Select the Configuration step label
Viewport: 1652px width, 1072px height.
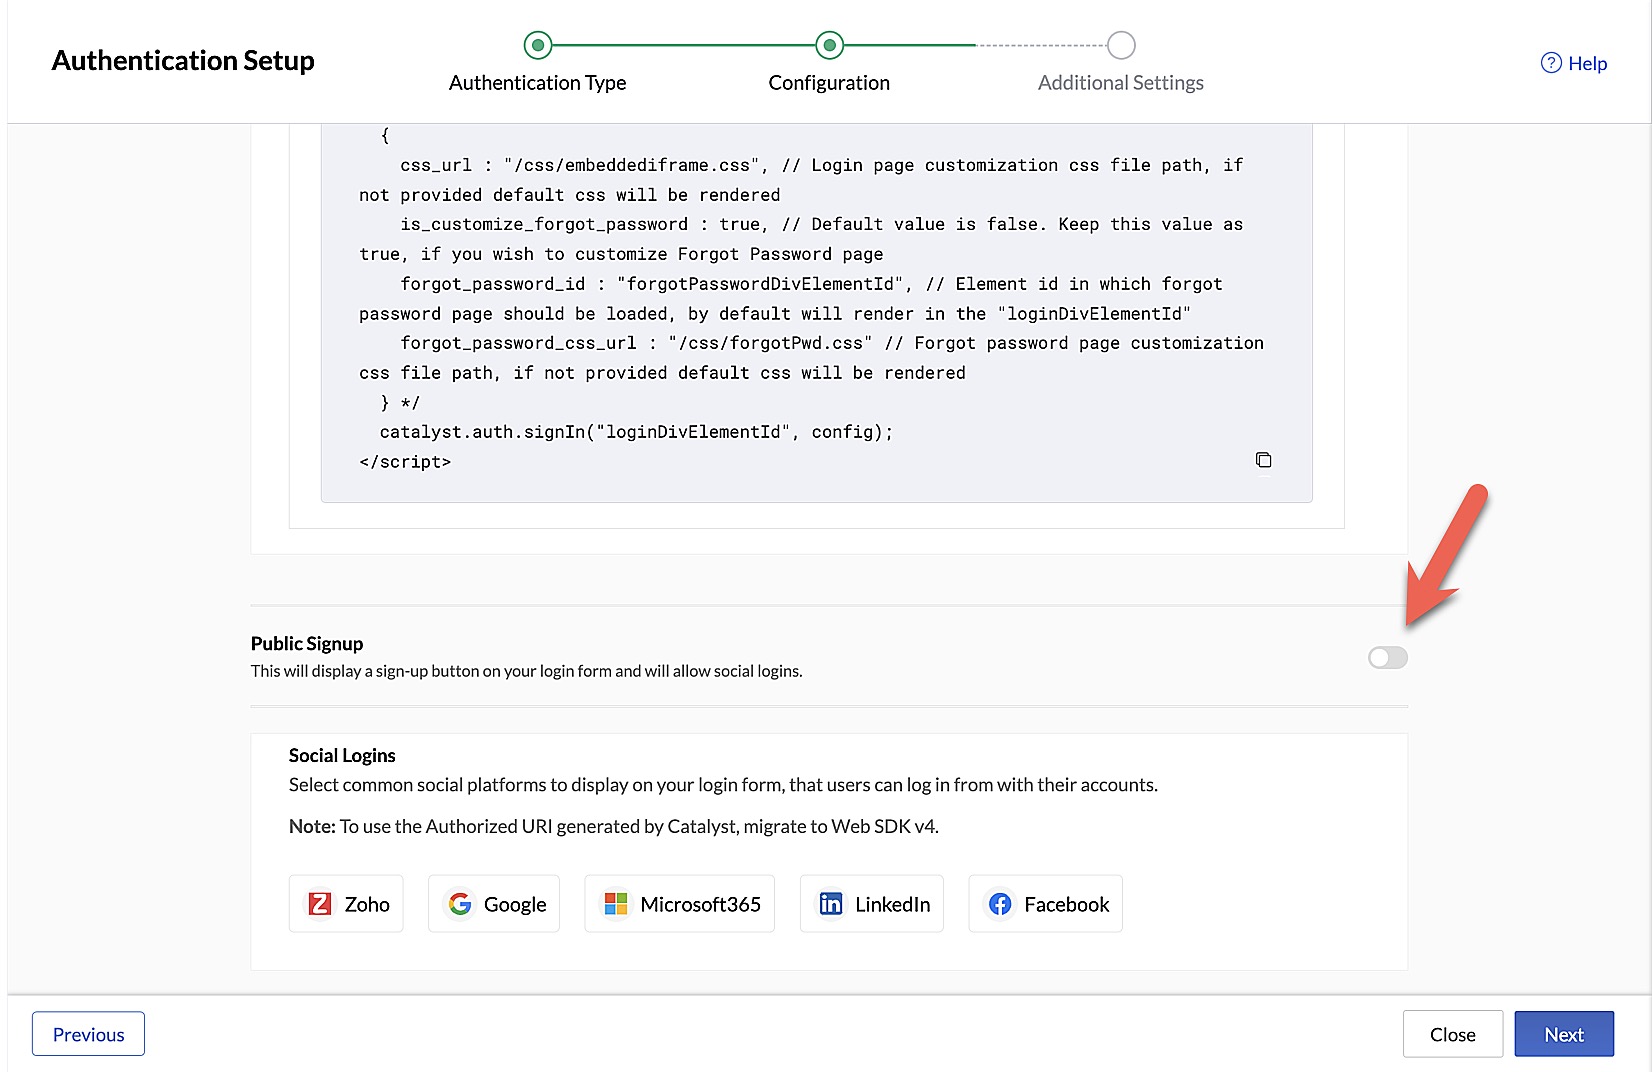(x=829, y=83)
